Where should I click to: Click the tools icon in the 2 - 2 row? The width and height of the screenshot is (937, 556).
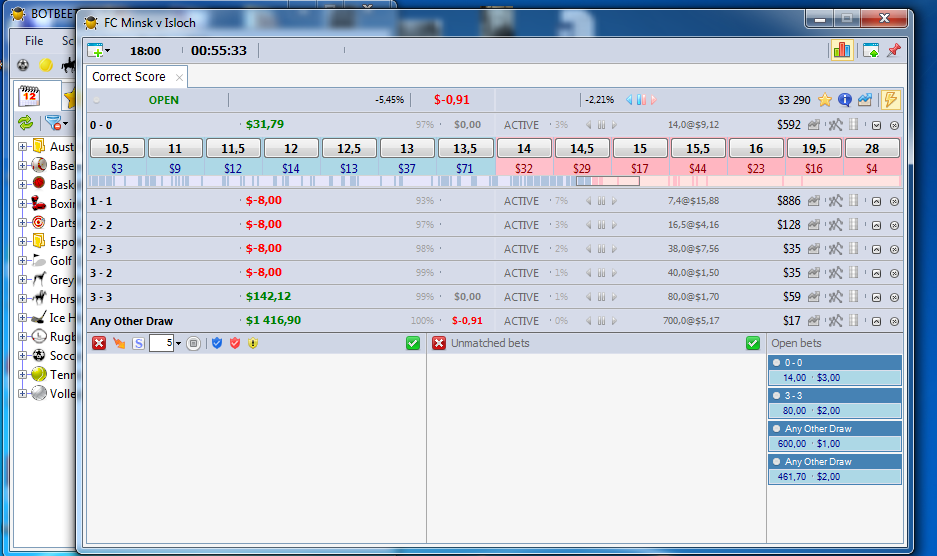[835, 225]
